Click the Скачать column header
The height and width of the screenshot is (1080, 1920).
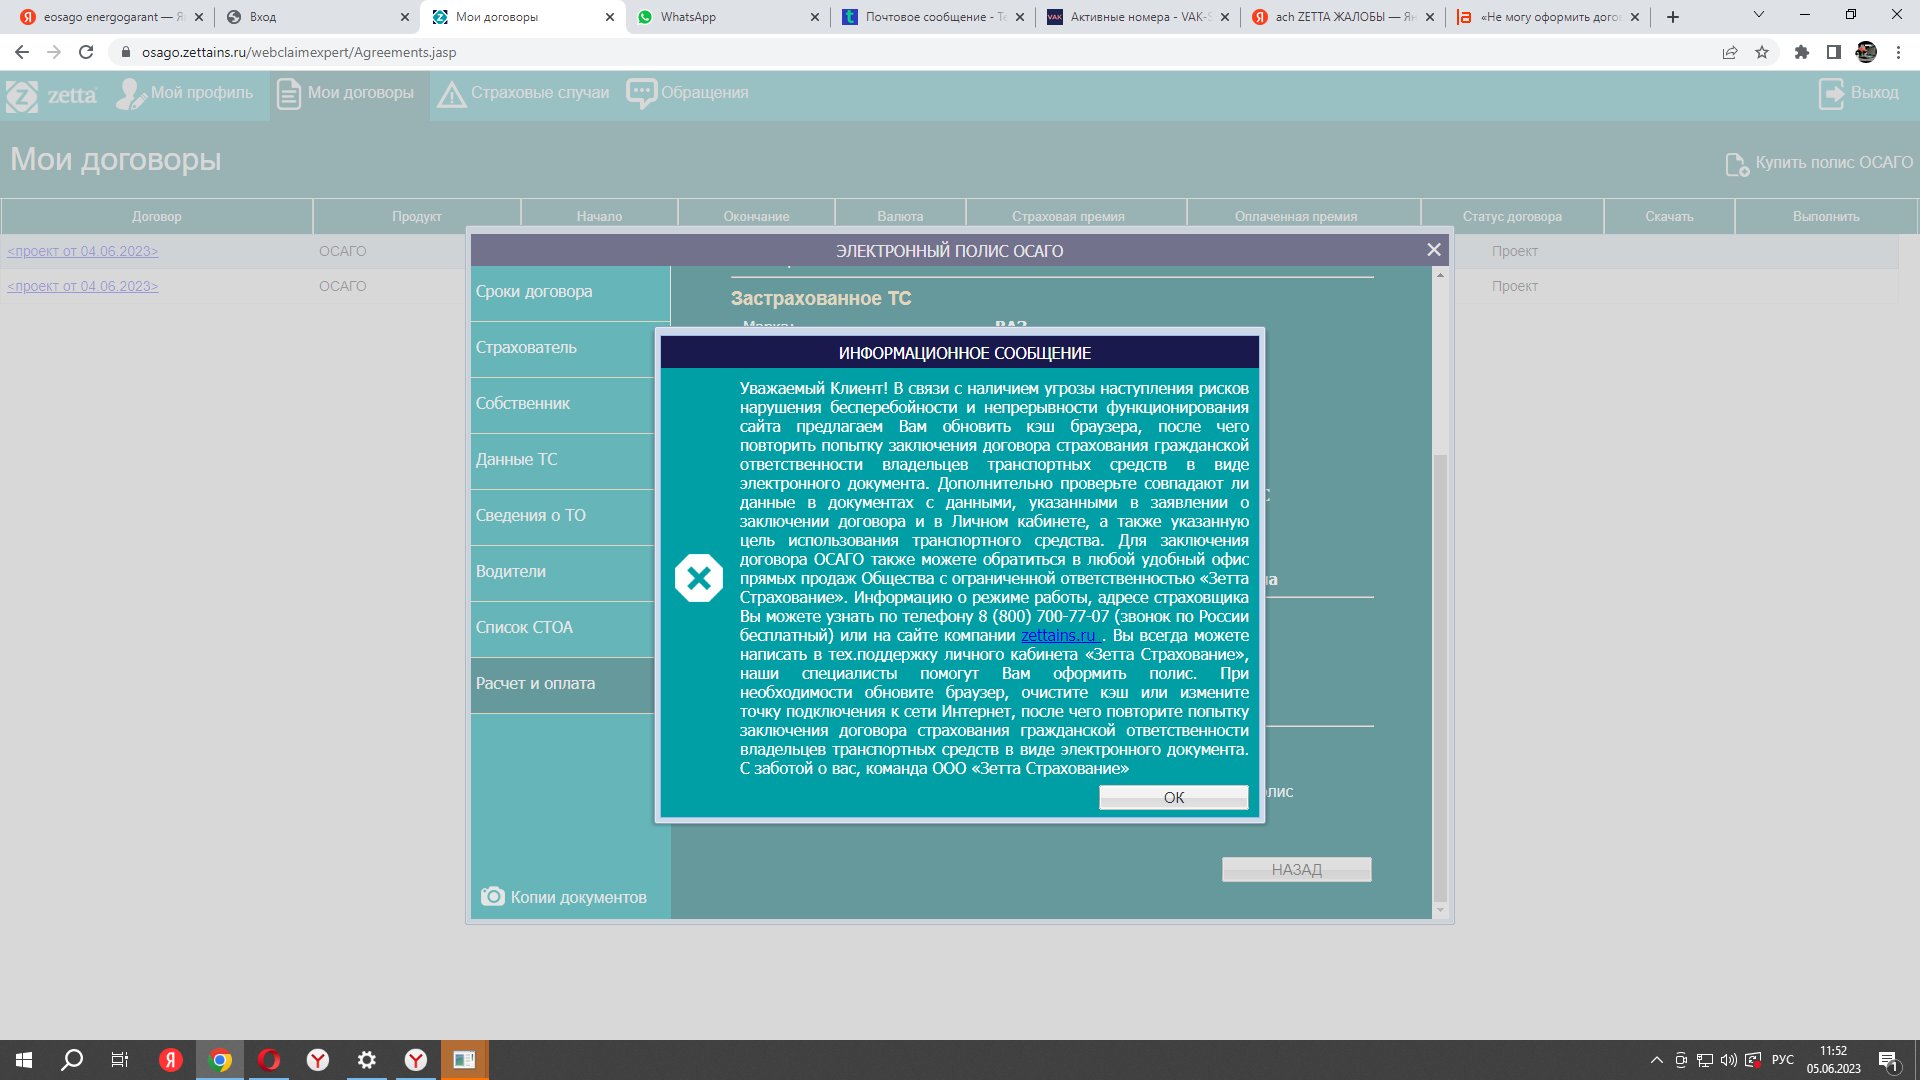pyautogui.click(x=1669, y=216)
